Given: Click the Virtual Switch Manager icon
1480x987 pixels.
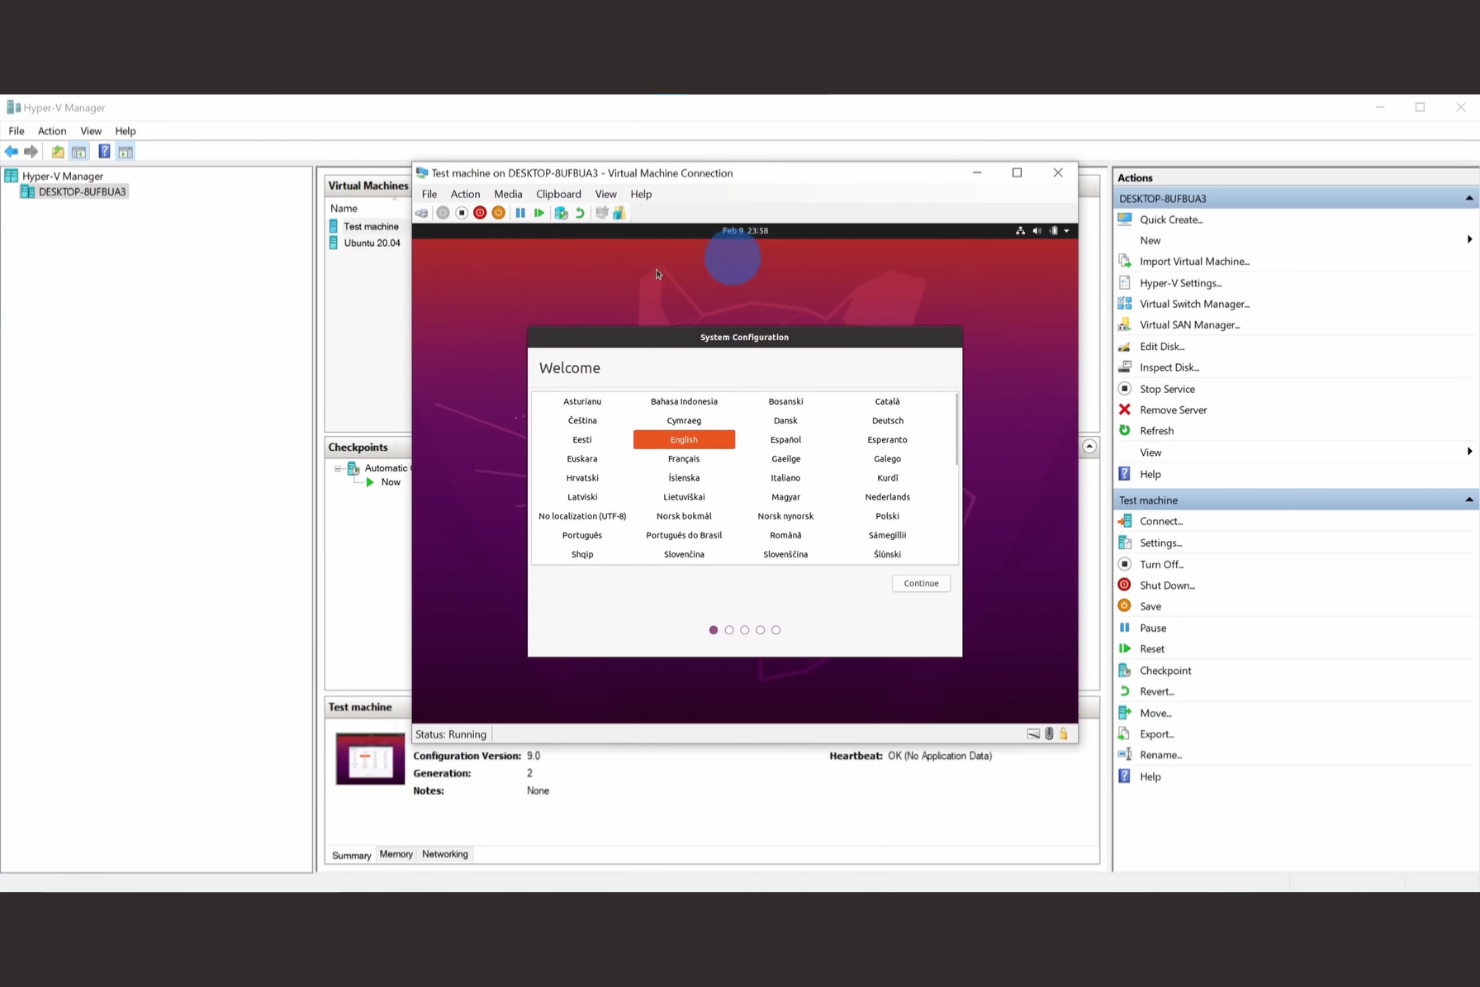Looking at the screenshot, I should (x=1124, y=304).
